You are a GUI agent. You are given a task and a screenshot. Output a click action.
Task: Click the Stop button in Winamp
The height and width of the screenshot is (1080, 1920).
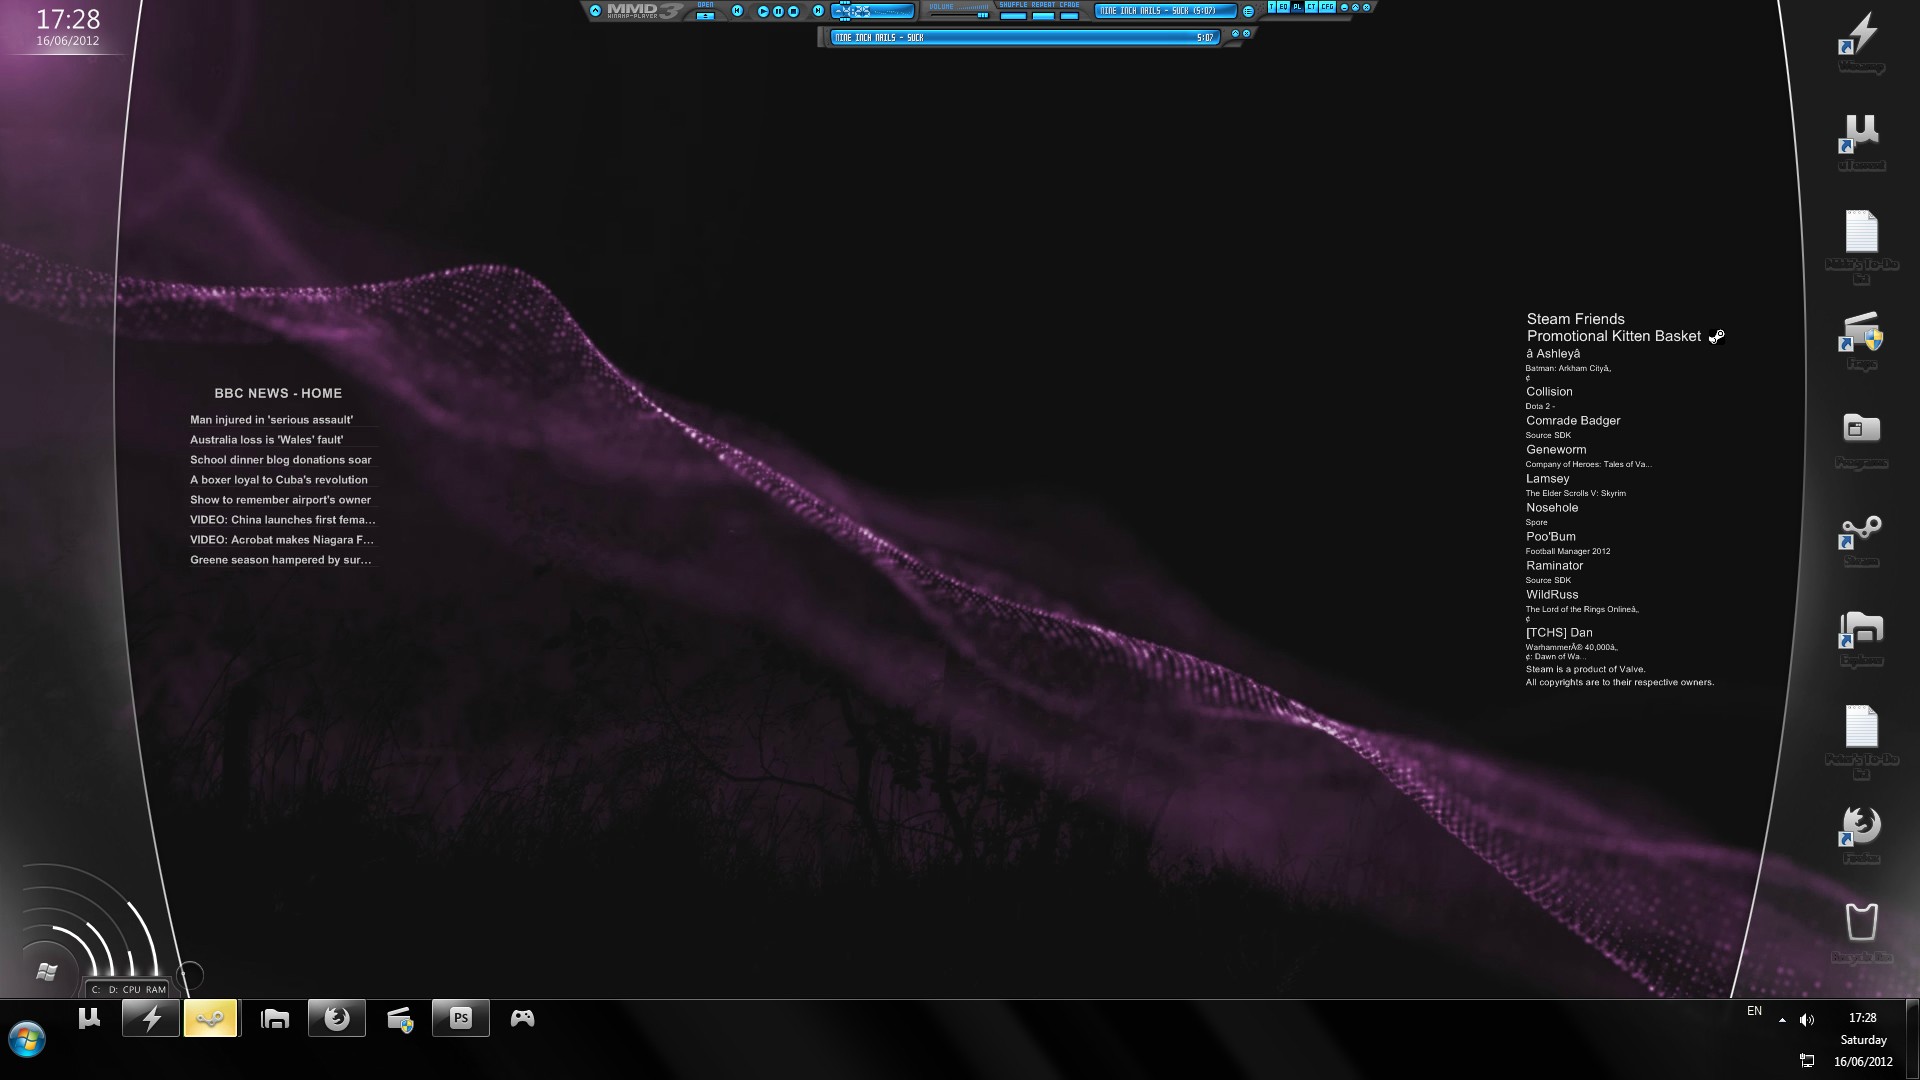[x=793, y=11]
